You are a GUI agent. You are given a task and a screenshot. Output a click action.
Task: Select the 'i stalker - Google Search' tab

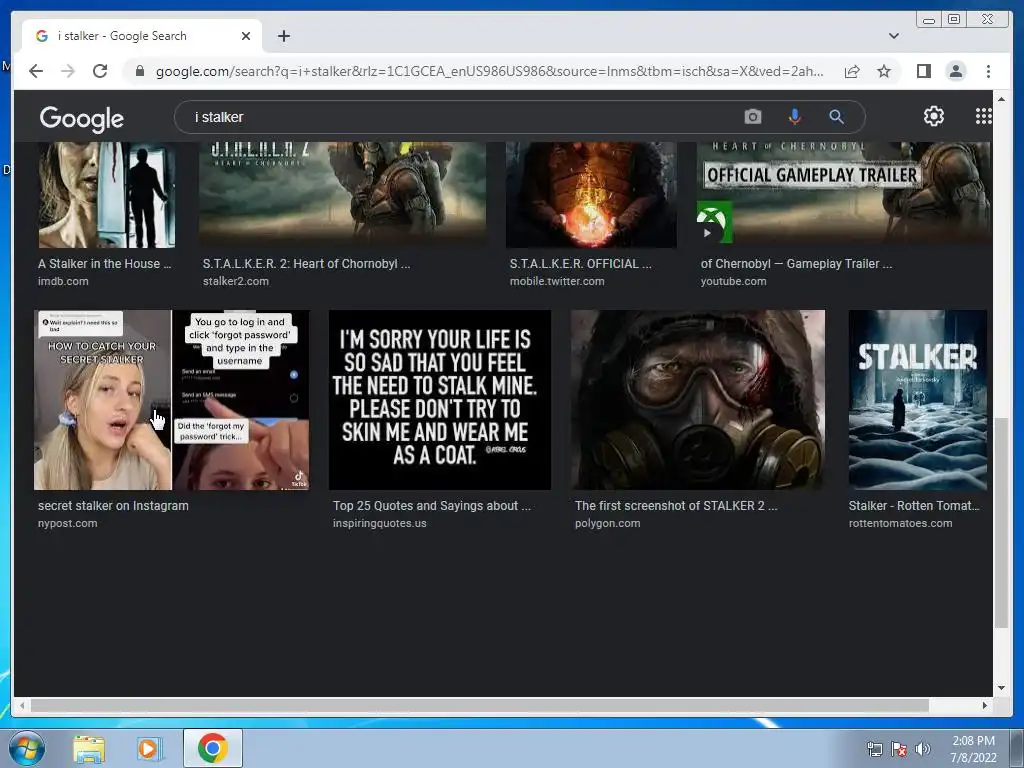[x=142, y=36]
